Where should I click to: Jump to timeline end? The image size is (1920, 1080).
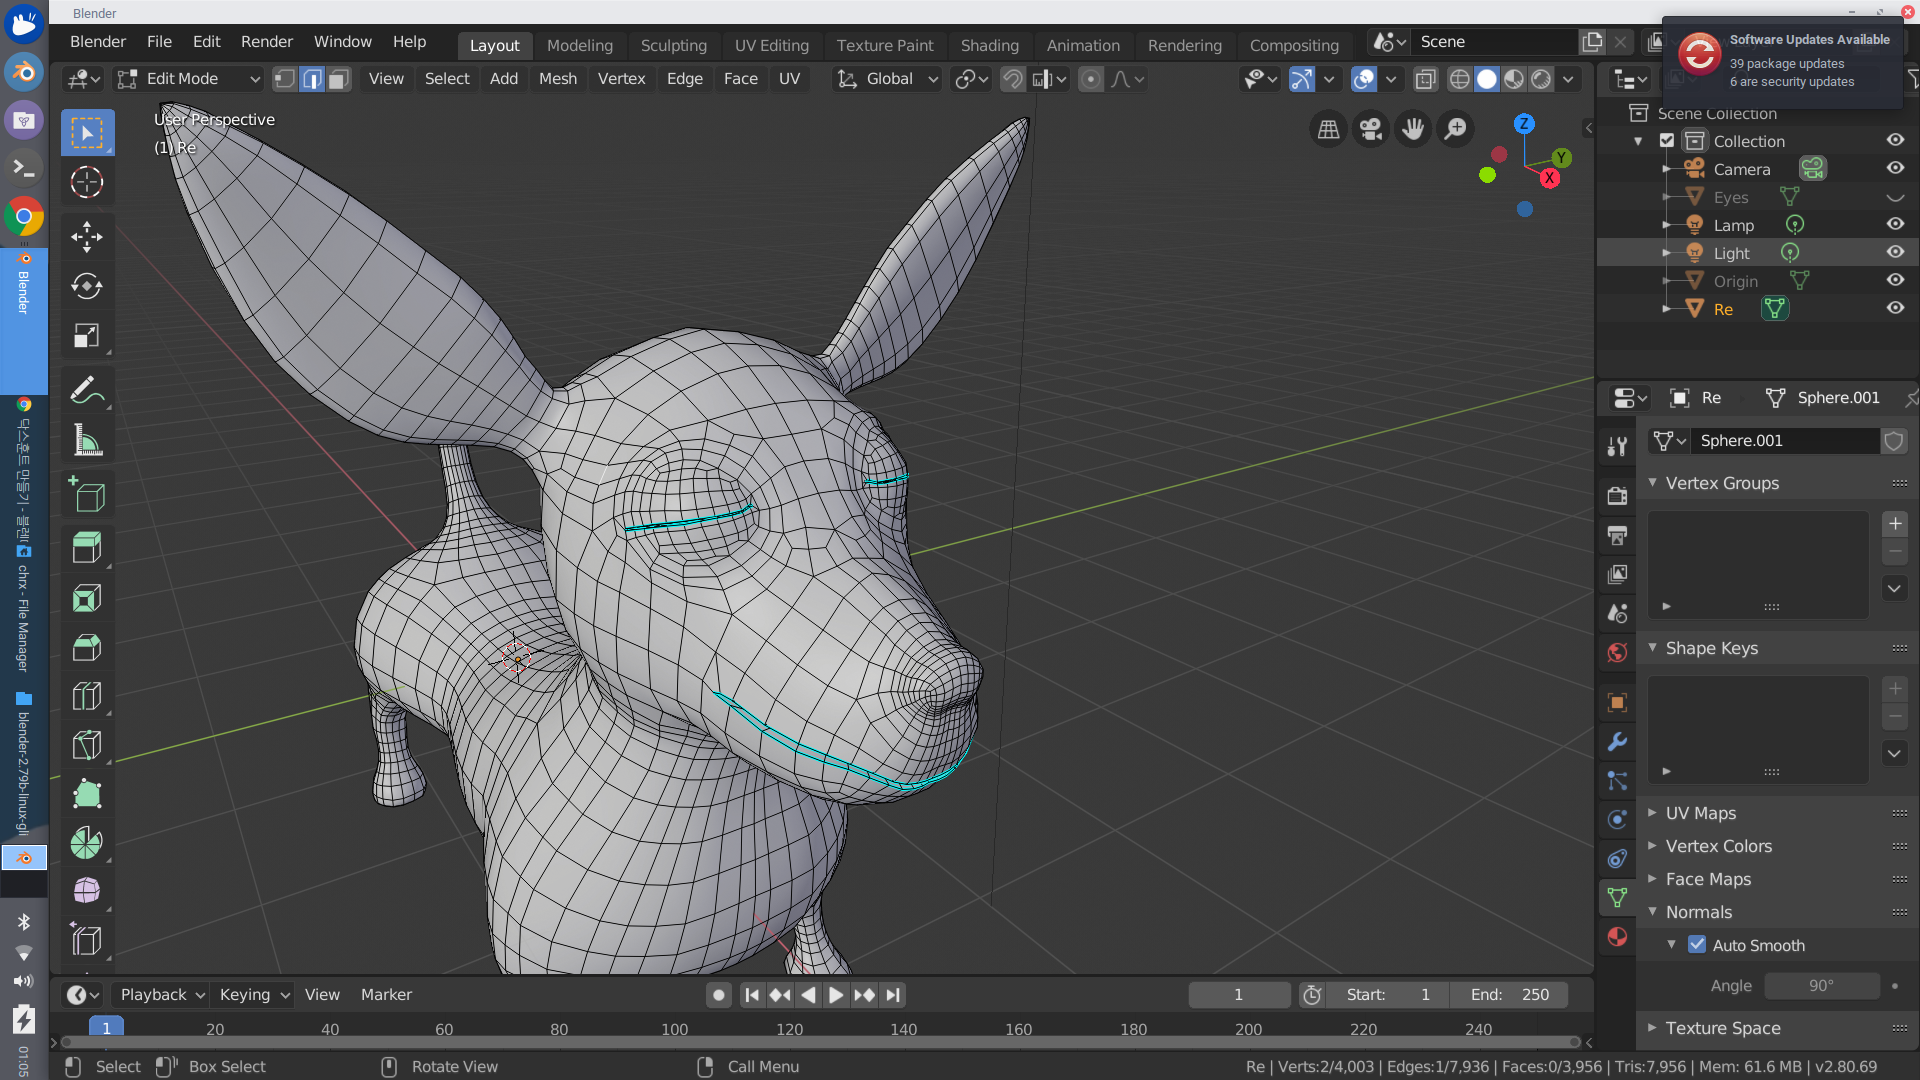click(x=894, y=995)
